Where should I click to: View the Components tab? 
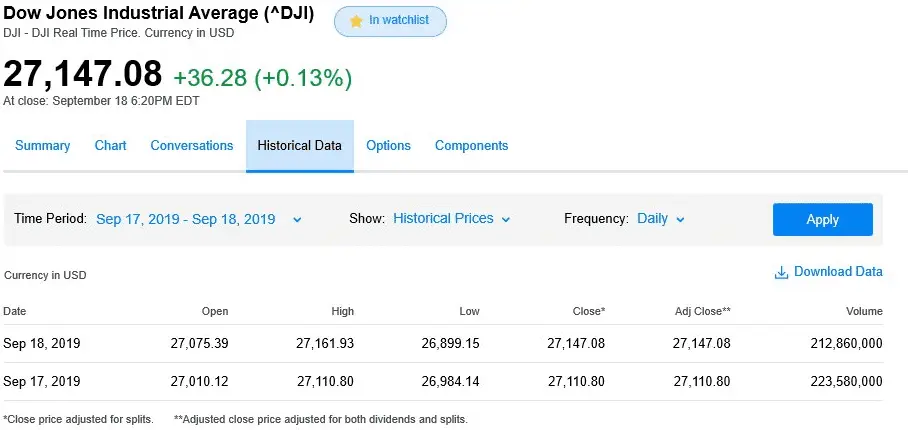click(471, 146)
